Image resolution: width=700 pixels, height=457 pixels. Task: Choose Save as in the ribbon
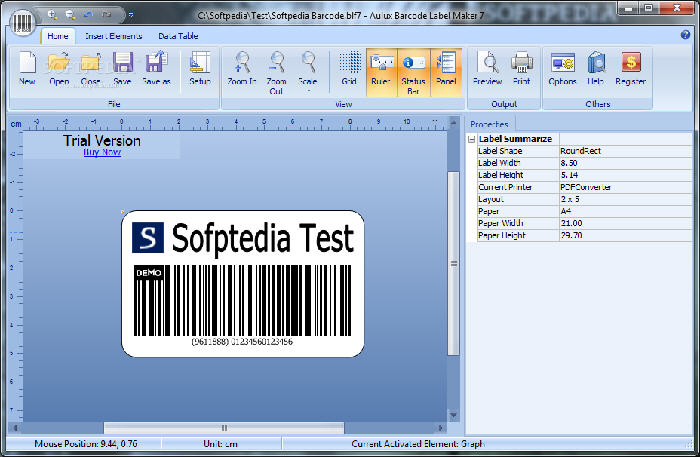click(x=156, y=68)
